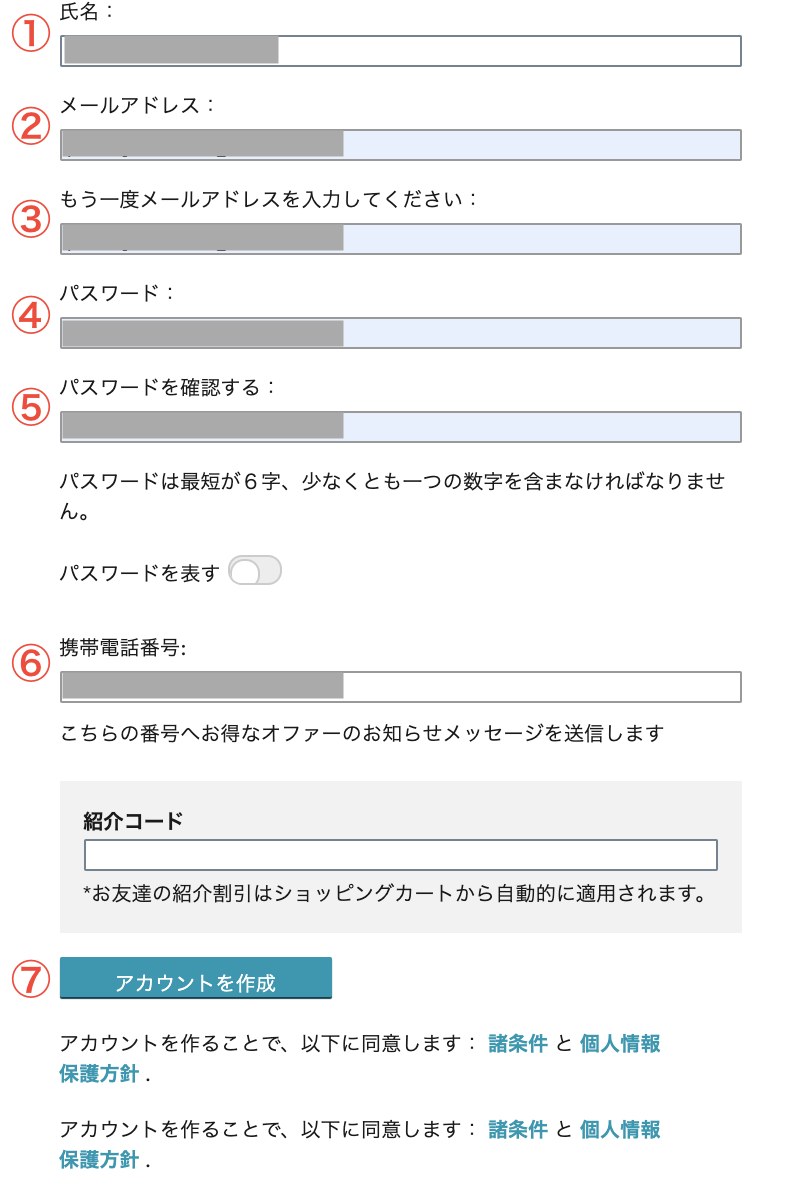Open the second 諸条件 link at bottom
Viewport: 806px width, 1184px height.
[x=517, y=1130]
